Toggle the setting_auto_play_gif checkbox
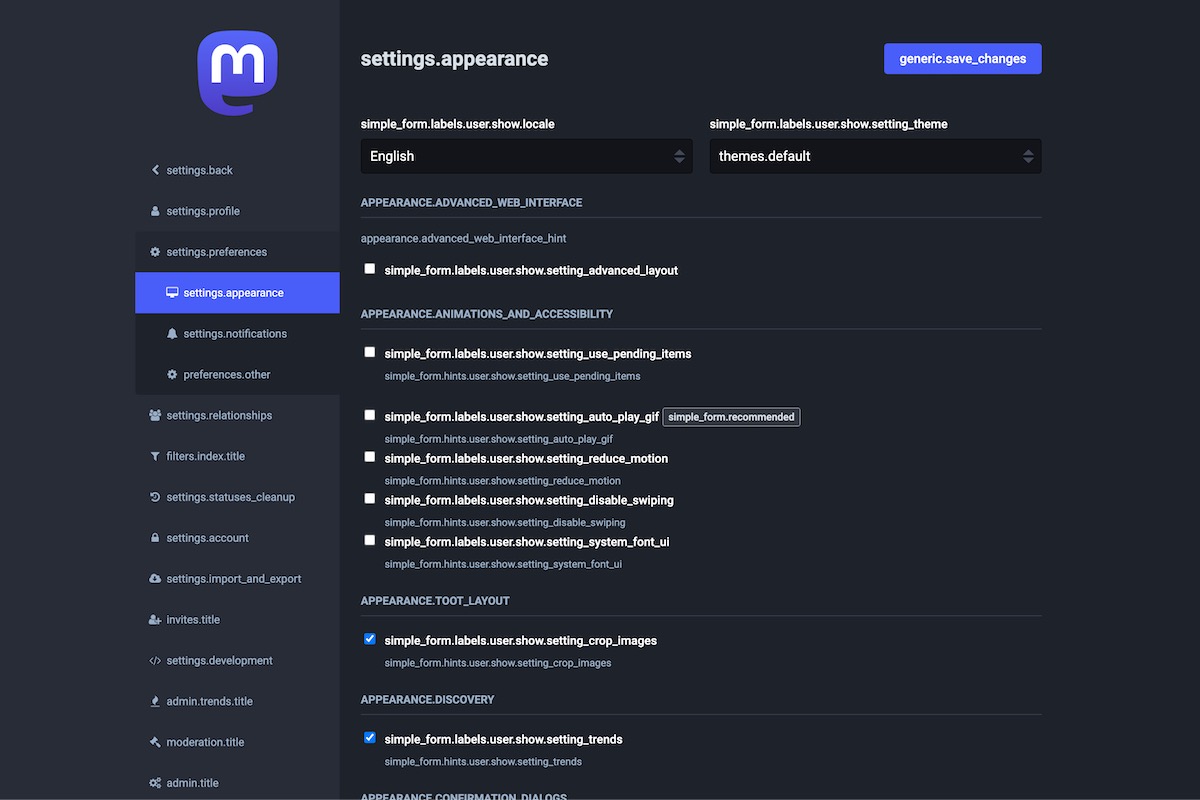 [x=370, y=415]
